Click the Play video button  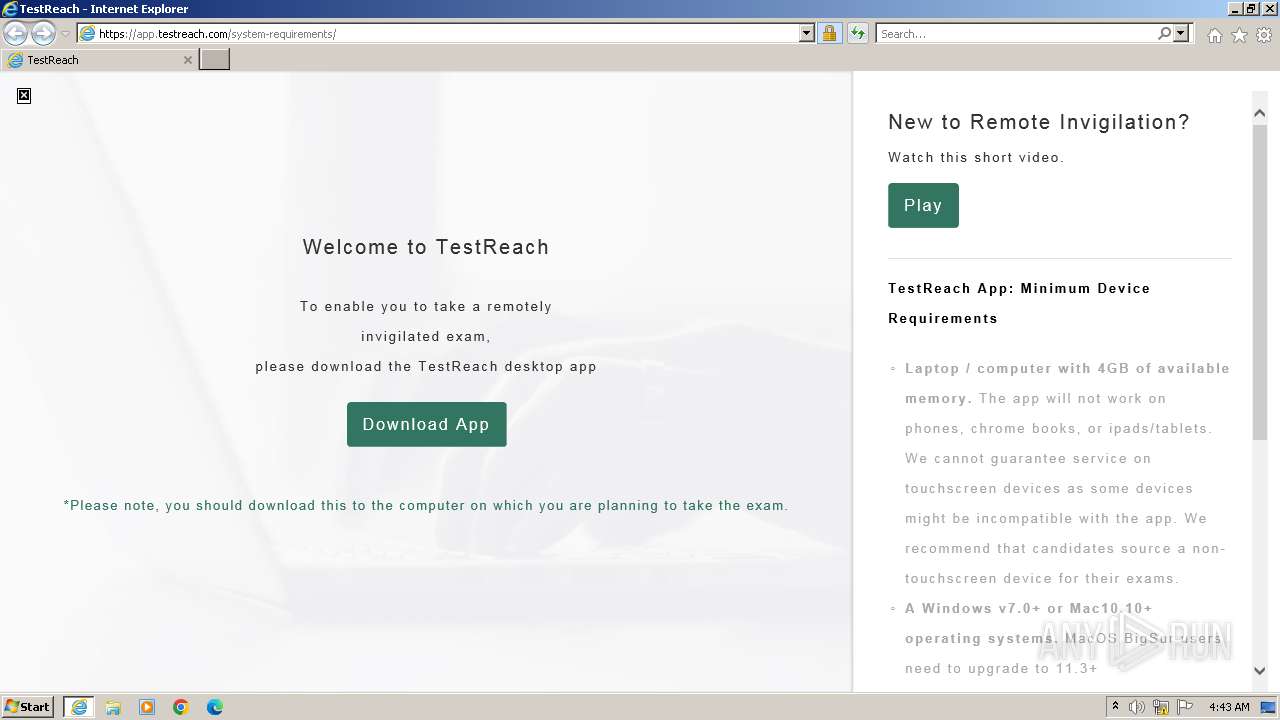(x=923, y=205)
